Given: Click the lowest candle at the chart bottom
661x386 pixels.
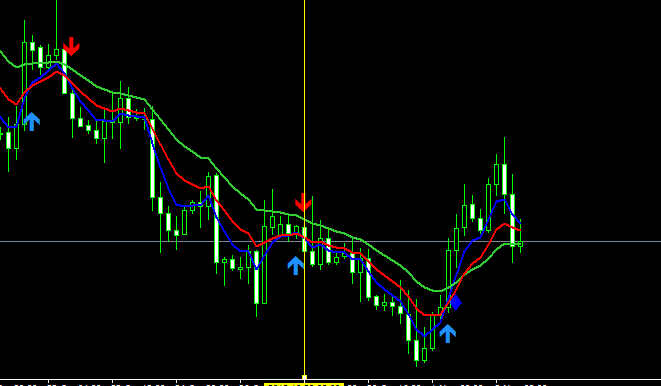Looking at the screenshot, I should (x=416, y=351).
